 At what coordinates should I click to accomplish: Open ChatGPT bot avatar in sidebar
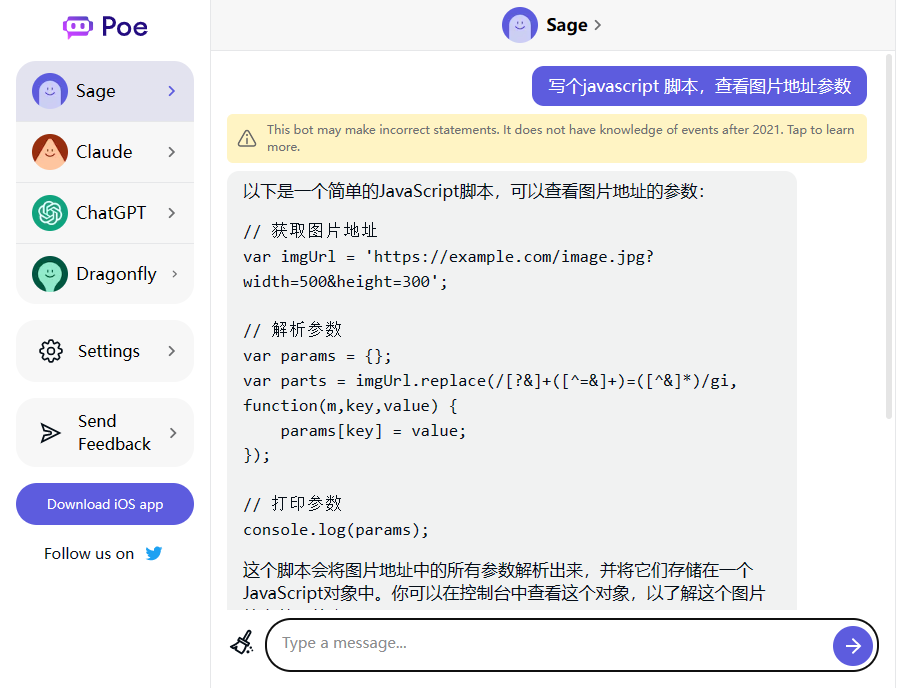pyautogui.click(x=50, y=213)
